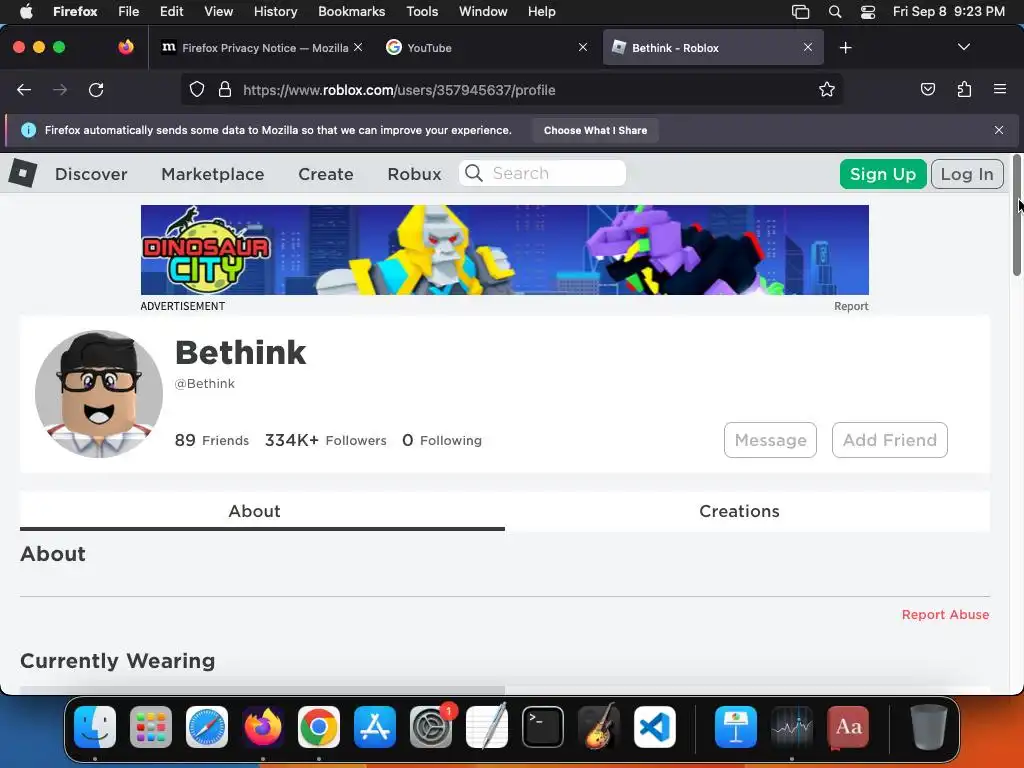Screen dimensions: 1024x768
Task: Click the Log In button
Action: [x=967, y=174]
